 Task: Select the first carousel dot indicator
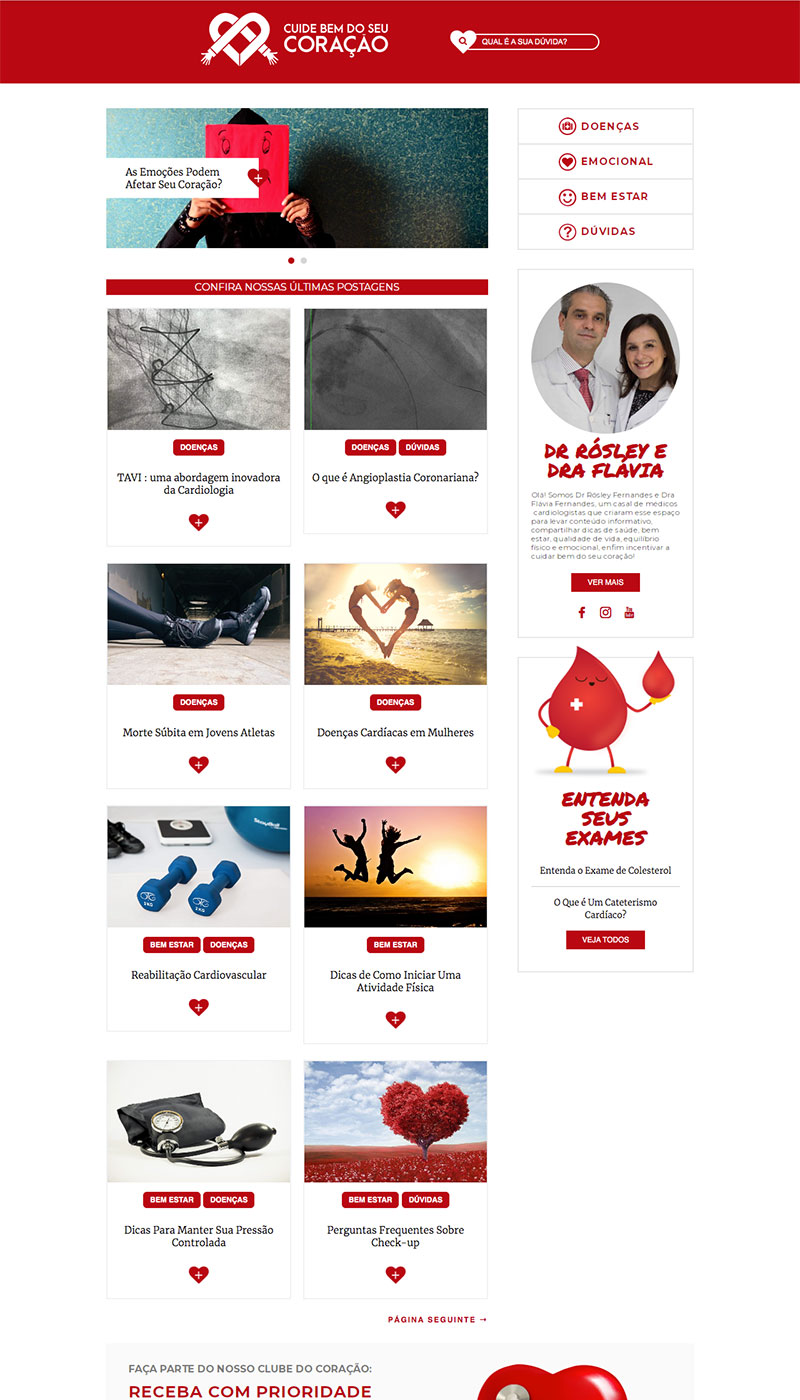point(291,260)
